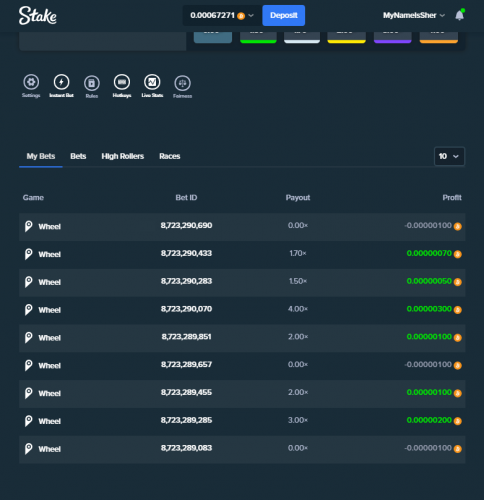The image size is (484, 500).
Task: Click Wheel icon for bet 8,723,290,070
Action: click(x=29, y=310)
